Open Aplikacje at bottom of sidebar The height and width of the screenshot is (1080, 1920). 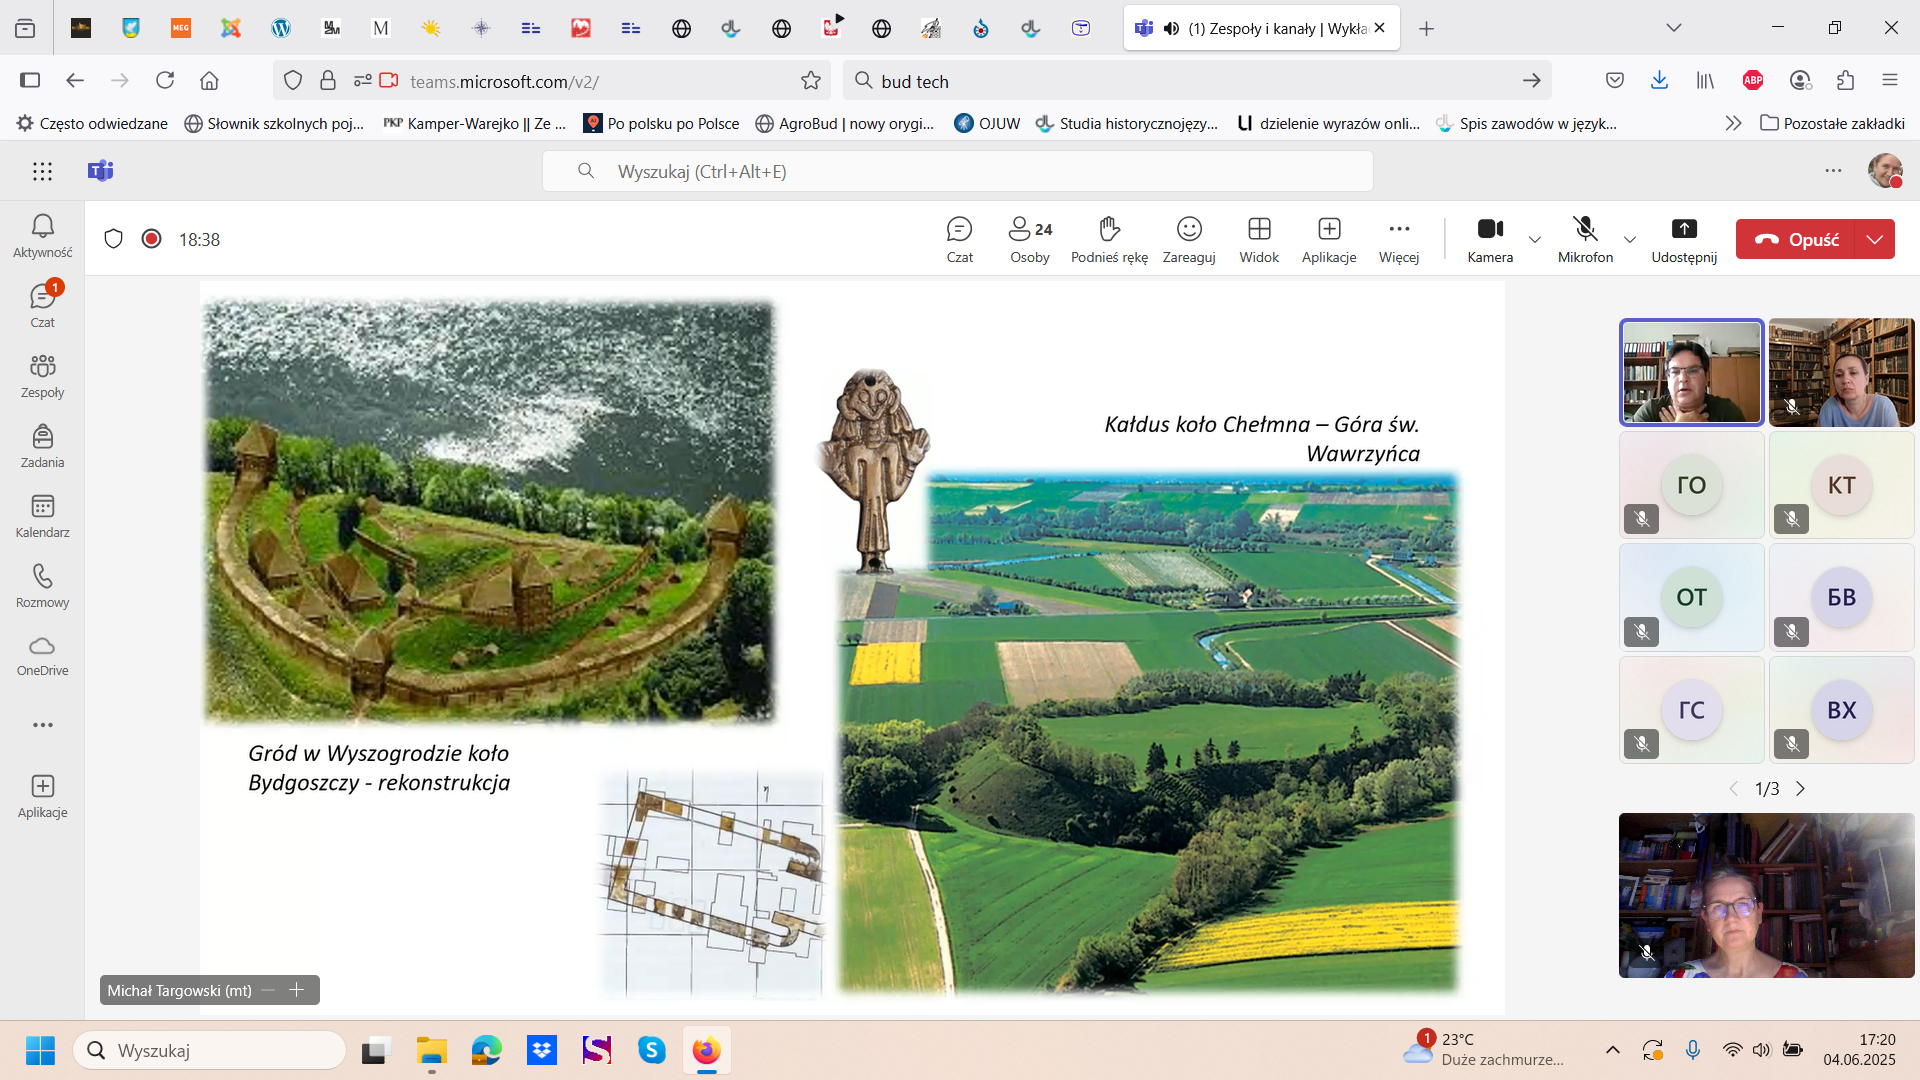[42, 796]
